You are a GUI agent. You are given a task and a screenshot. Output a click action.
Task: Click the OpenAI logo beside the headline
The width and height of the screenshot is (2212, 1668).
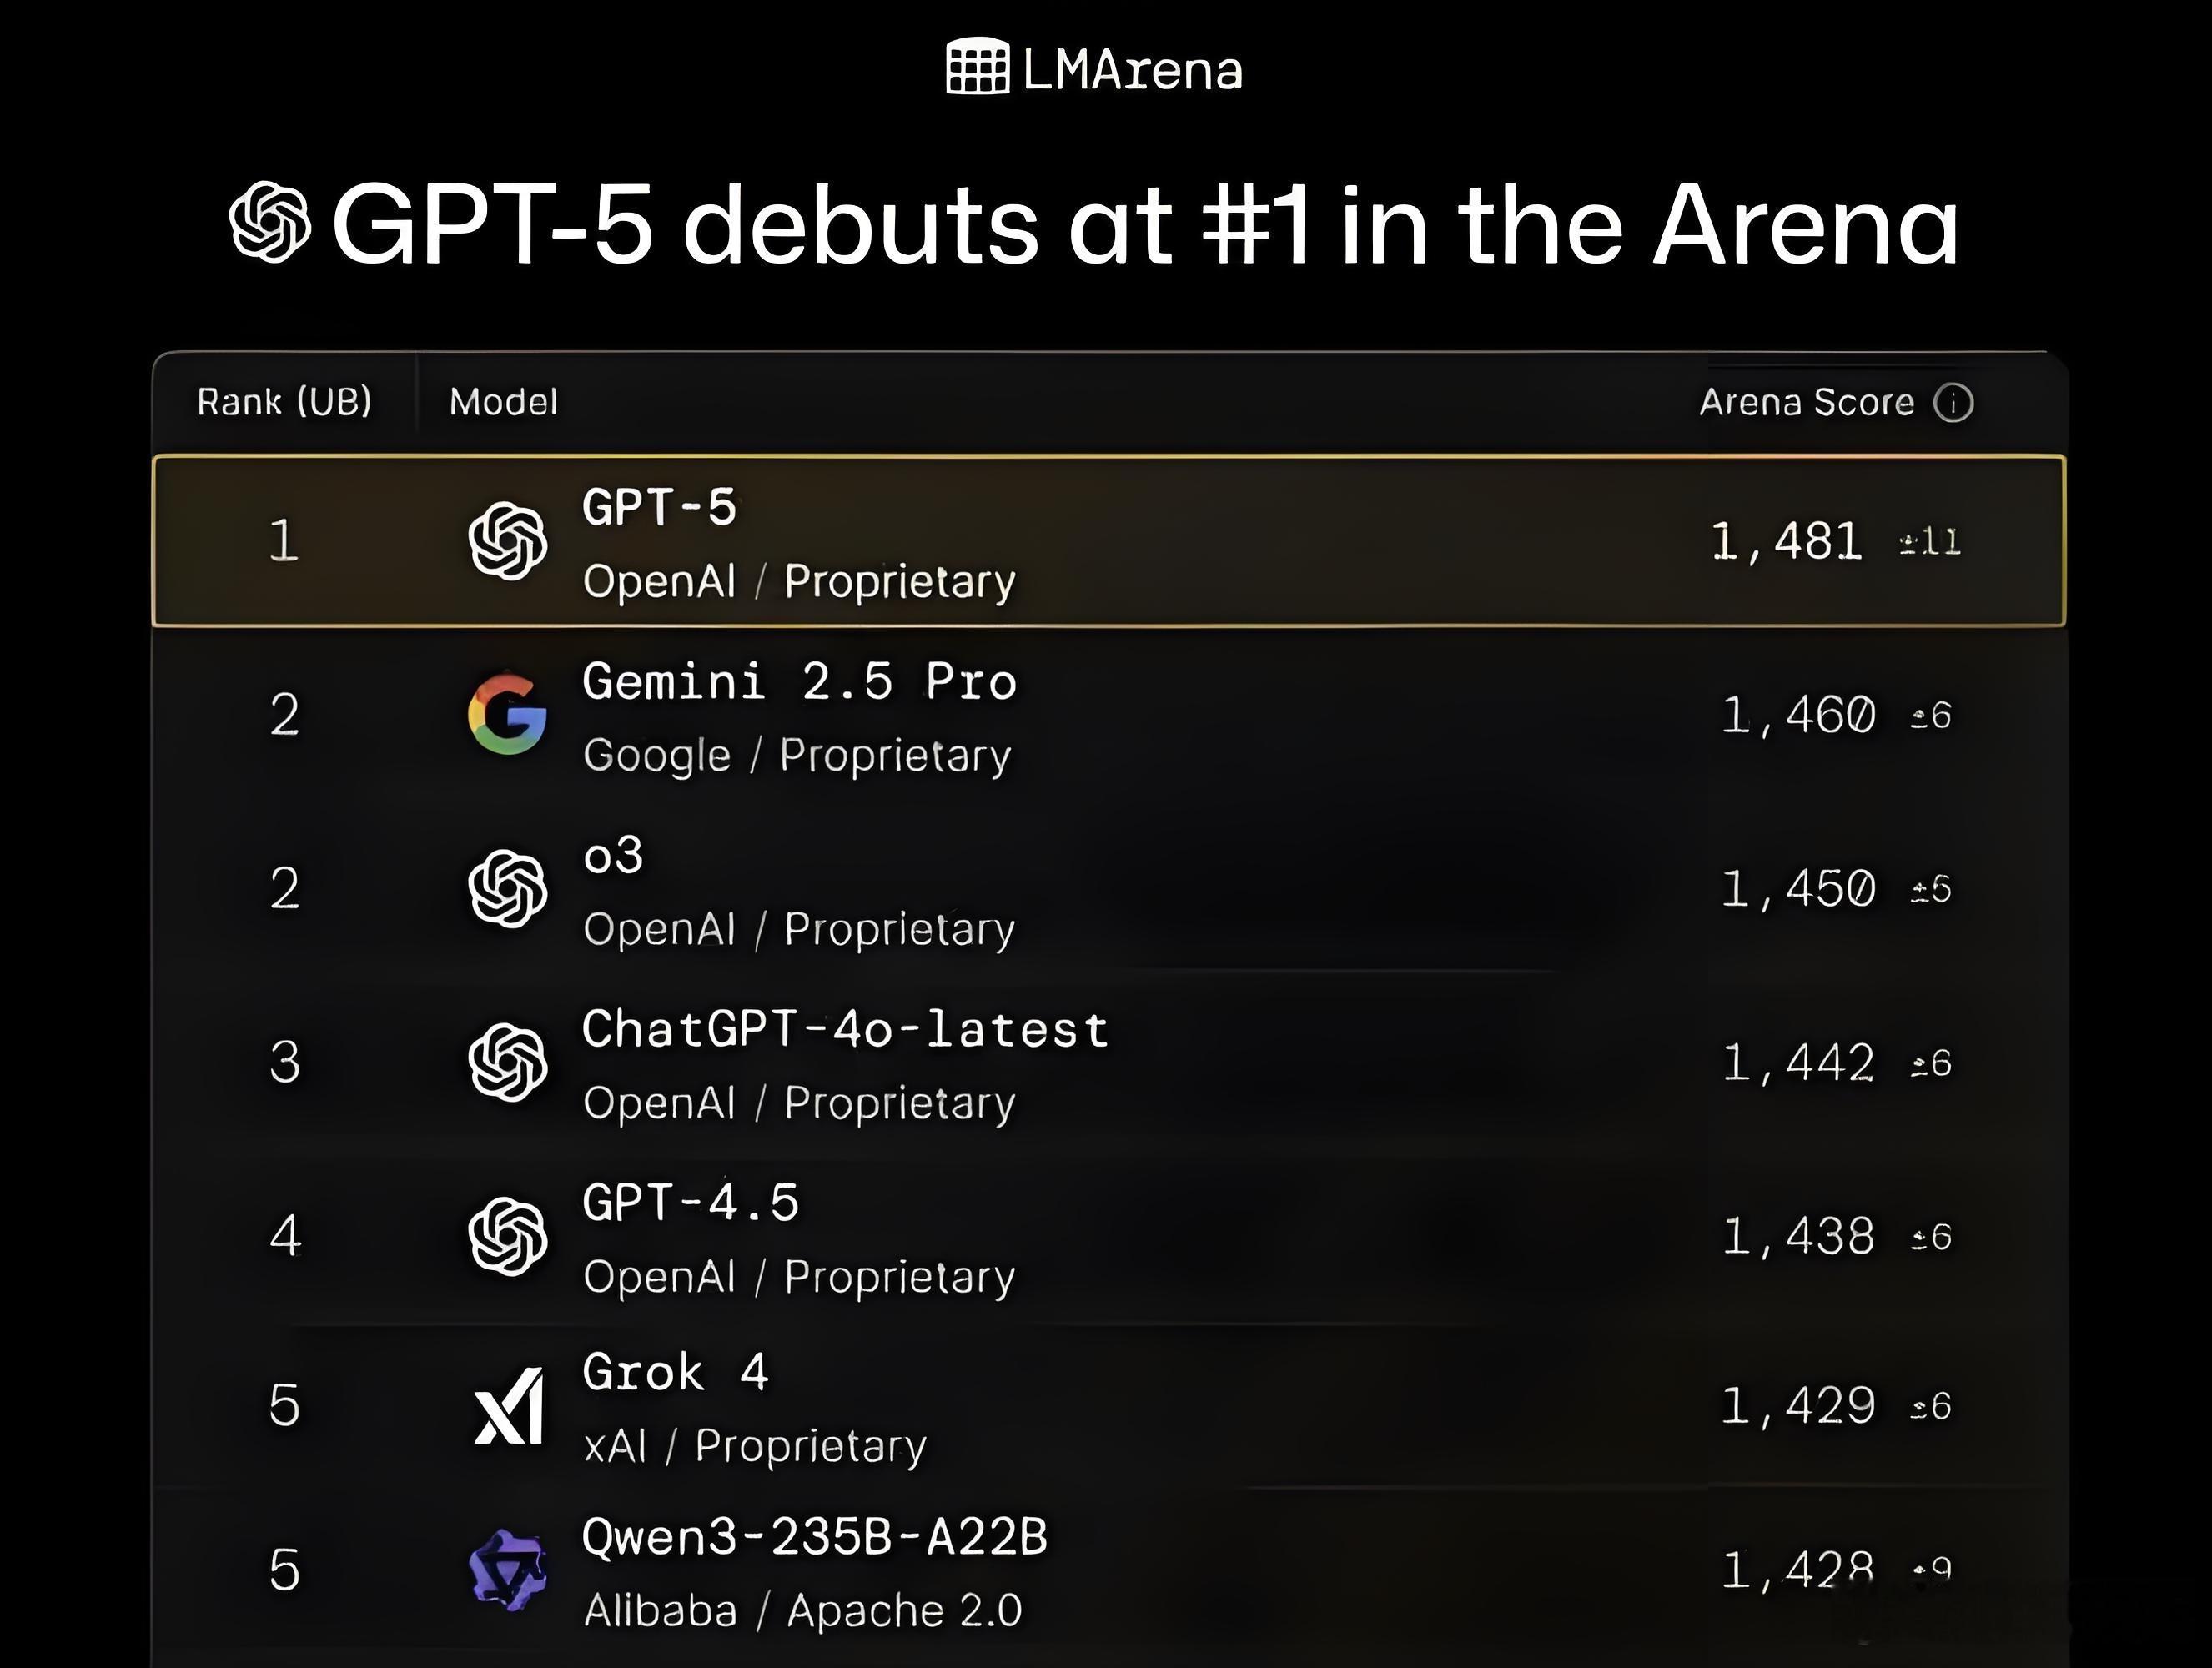pos(270,223)
